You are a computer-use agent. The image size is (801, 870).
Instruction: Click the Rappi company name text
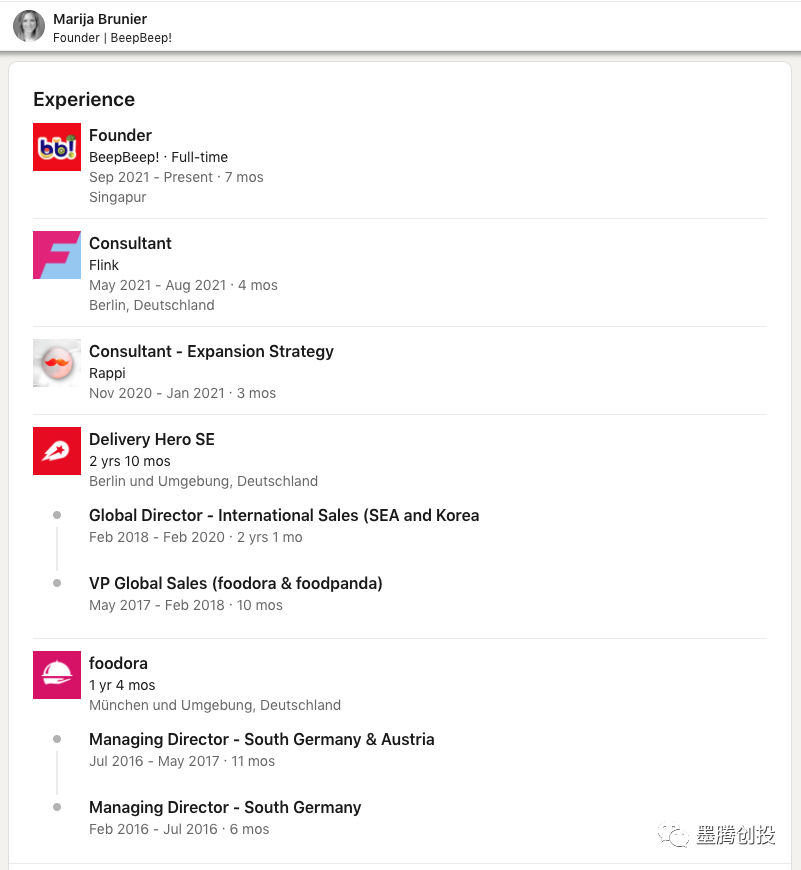107,373
